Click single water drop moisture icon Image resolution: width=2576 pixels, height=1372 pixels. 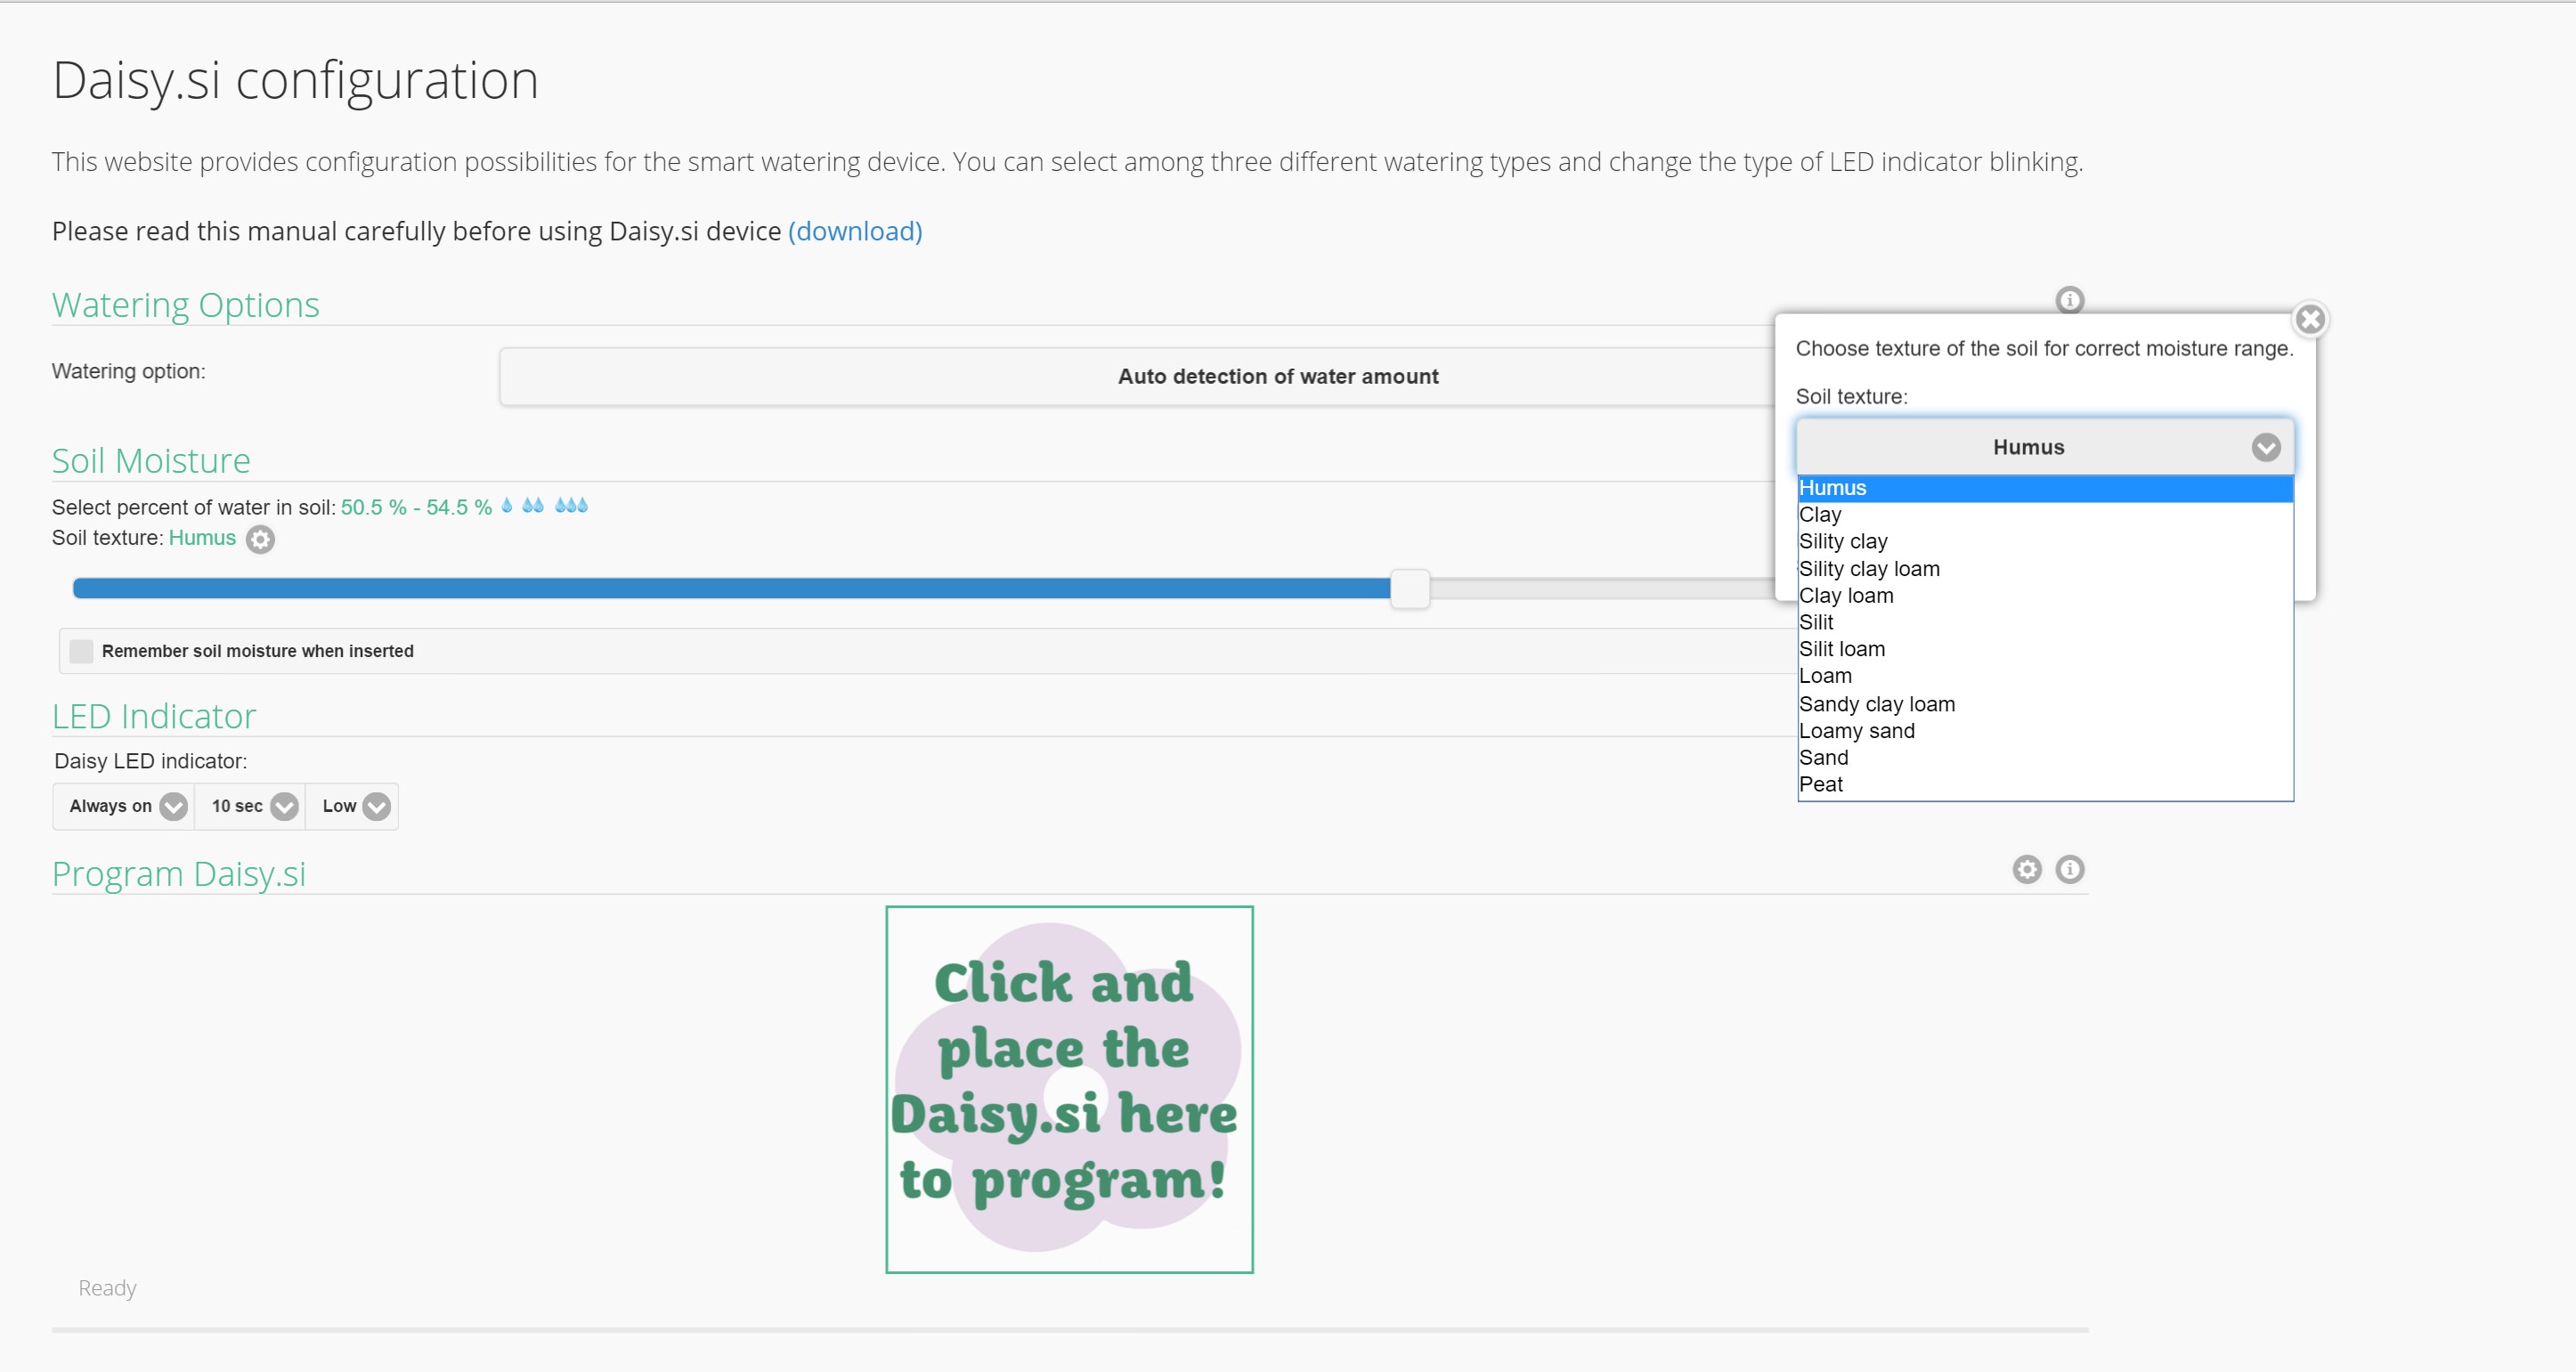click(507, 506)
